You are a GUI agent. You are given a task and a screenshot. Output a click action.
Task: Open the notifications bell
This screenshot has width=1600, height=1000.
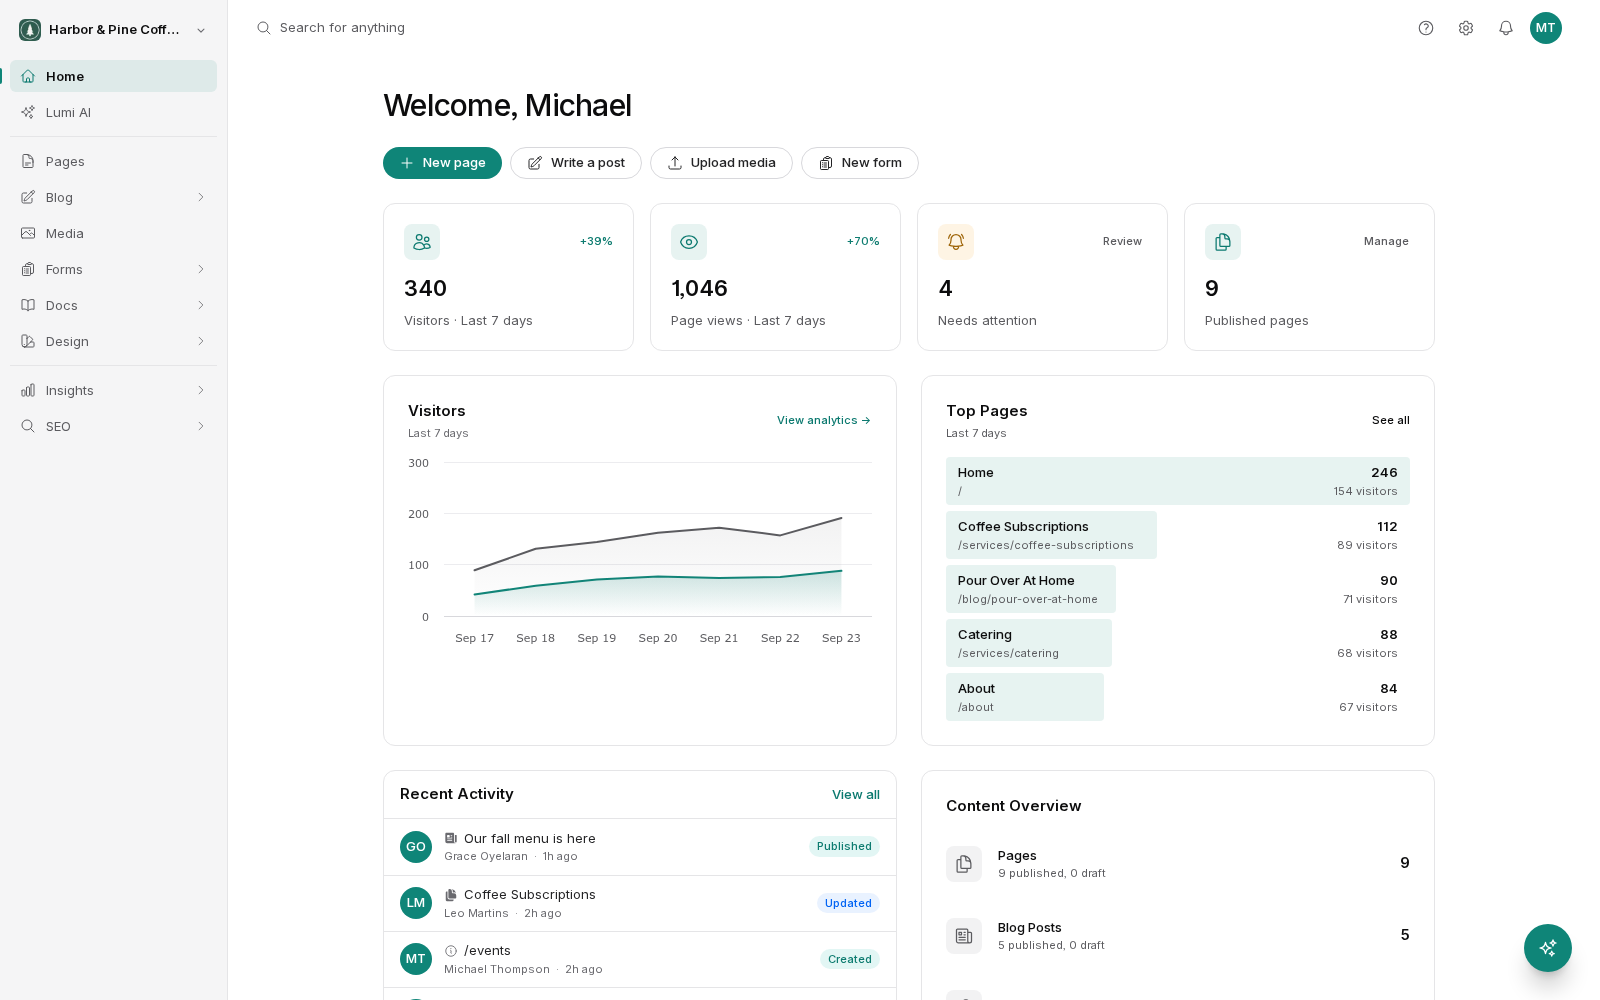1506,28
